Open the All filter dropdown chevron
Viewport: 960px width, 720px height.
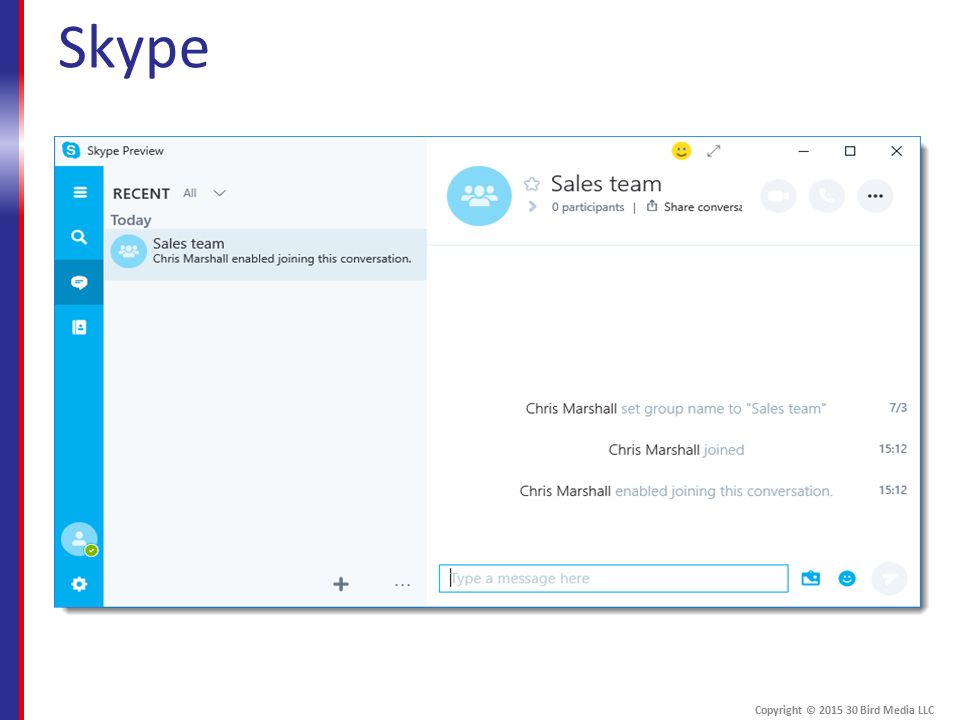[219, 193]
